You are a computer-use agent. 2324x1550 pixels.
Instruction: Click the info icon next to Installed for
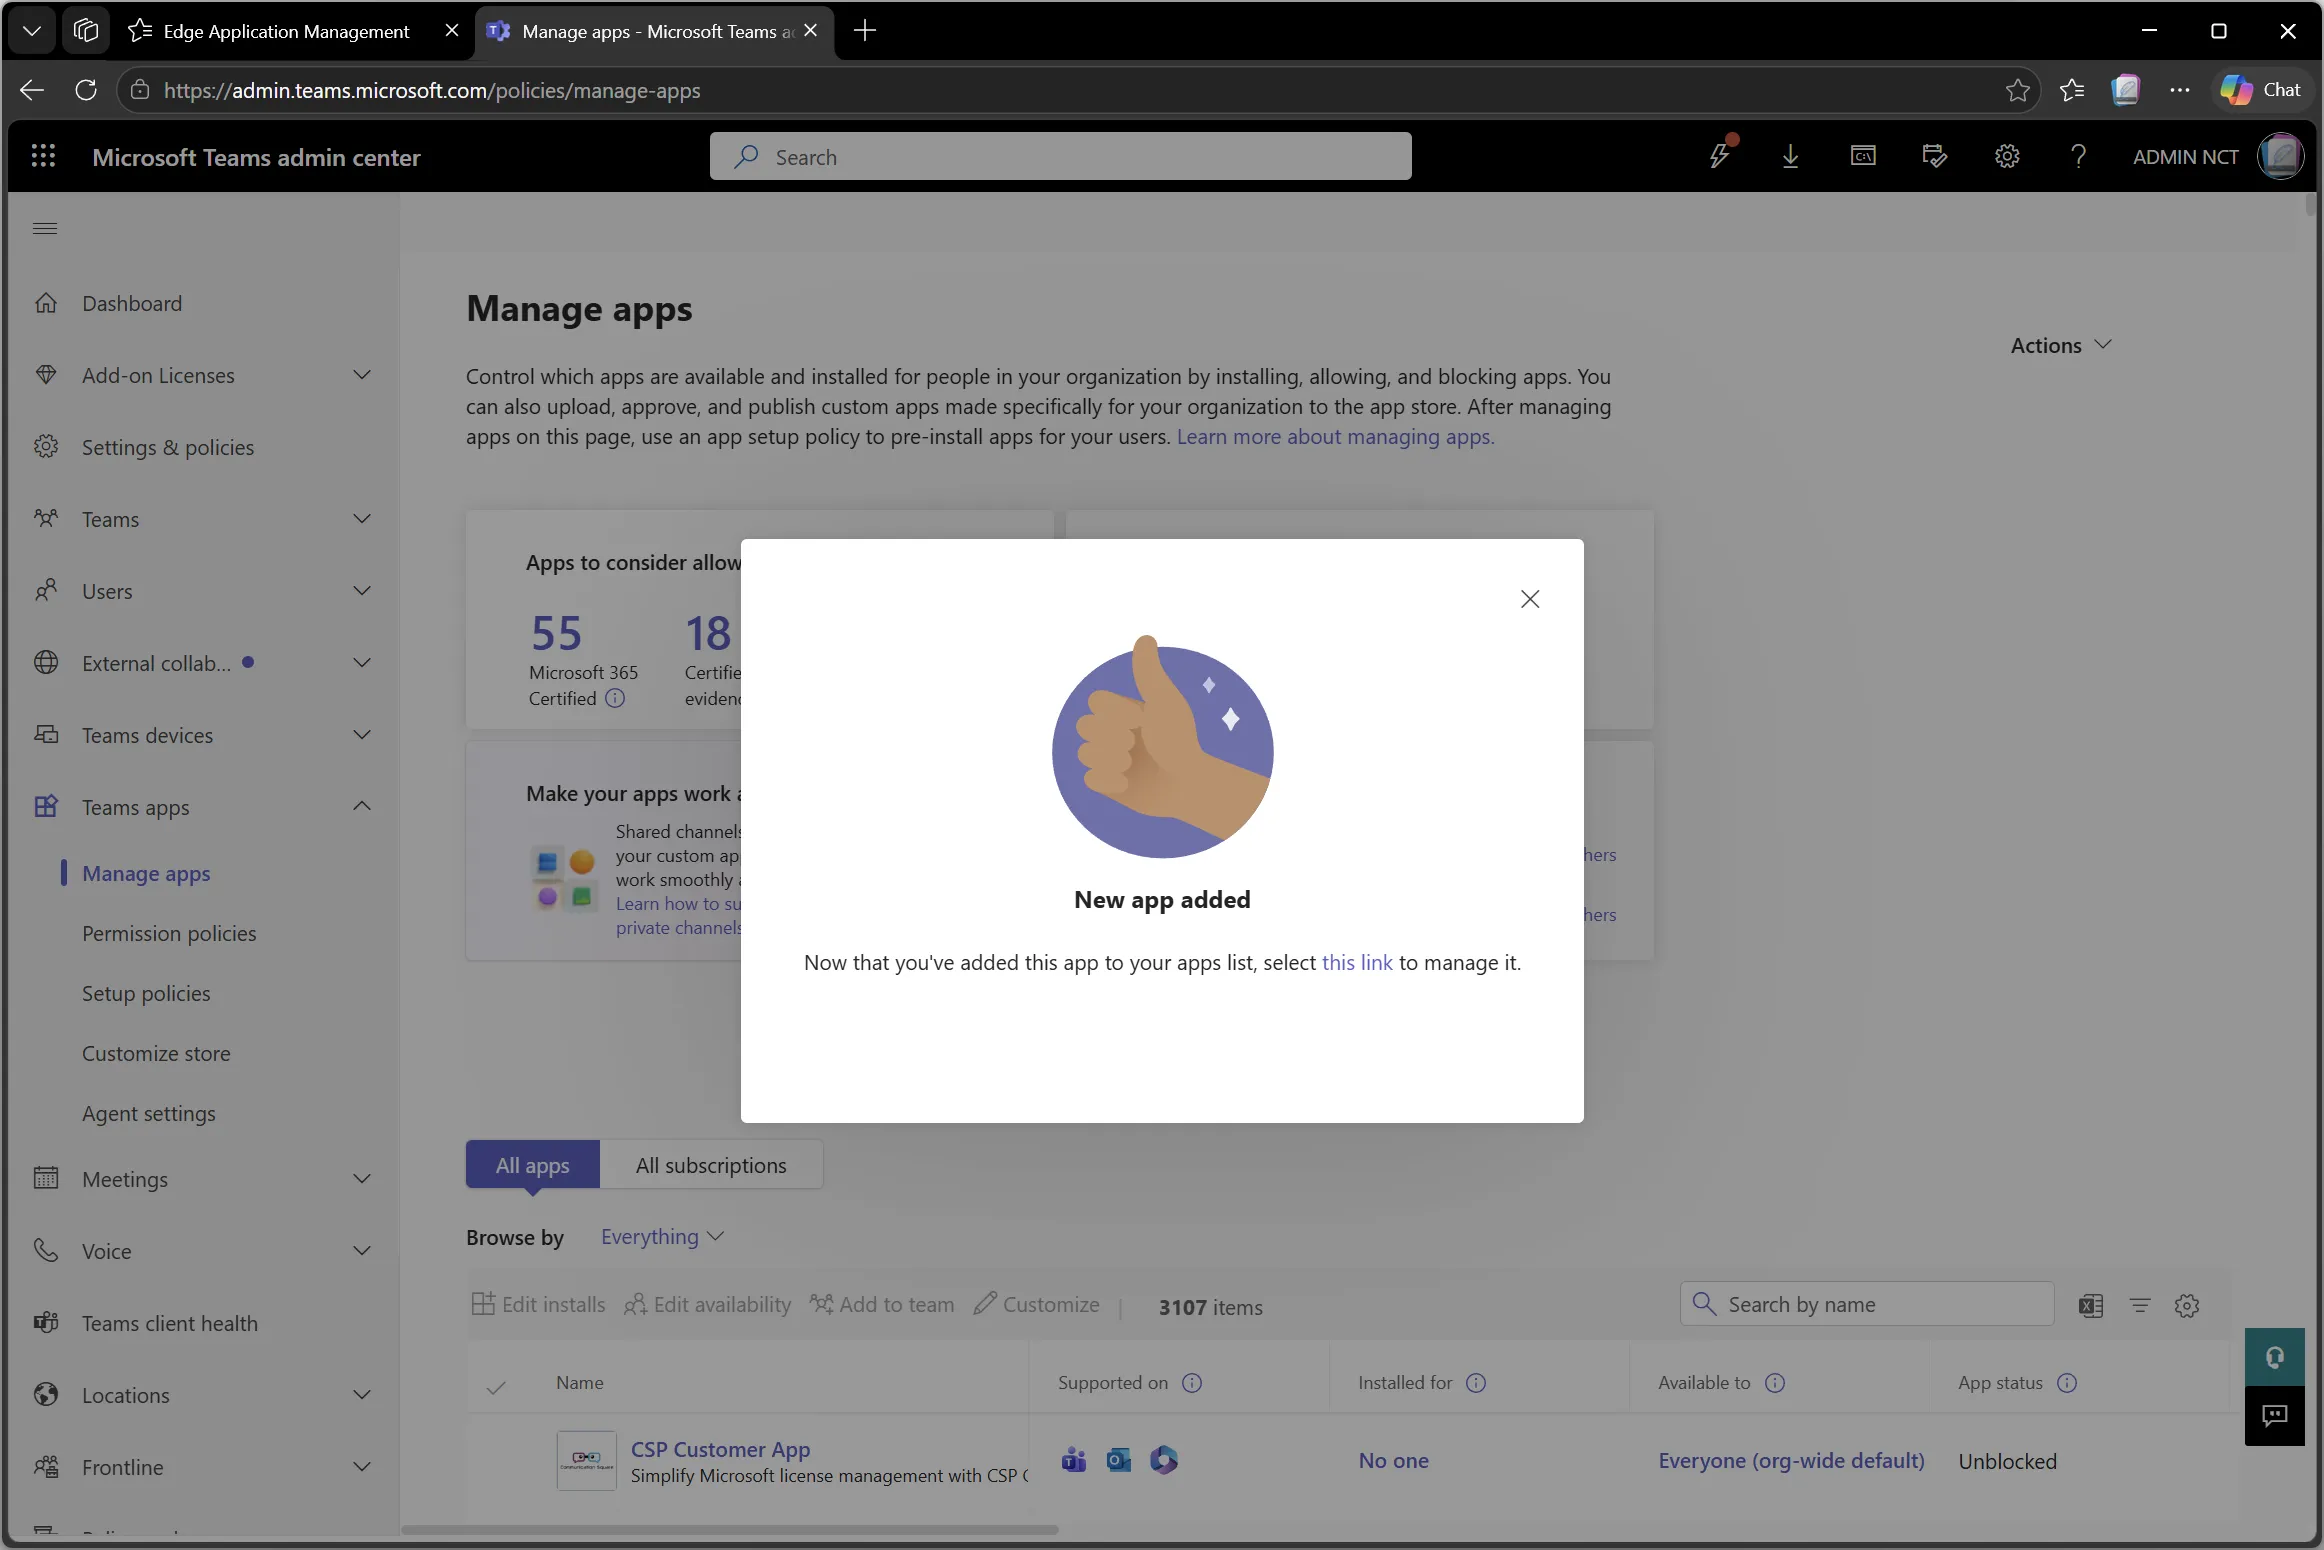tap(1476, 1382)
